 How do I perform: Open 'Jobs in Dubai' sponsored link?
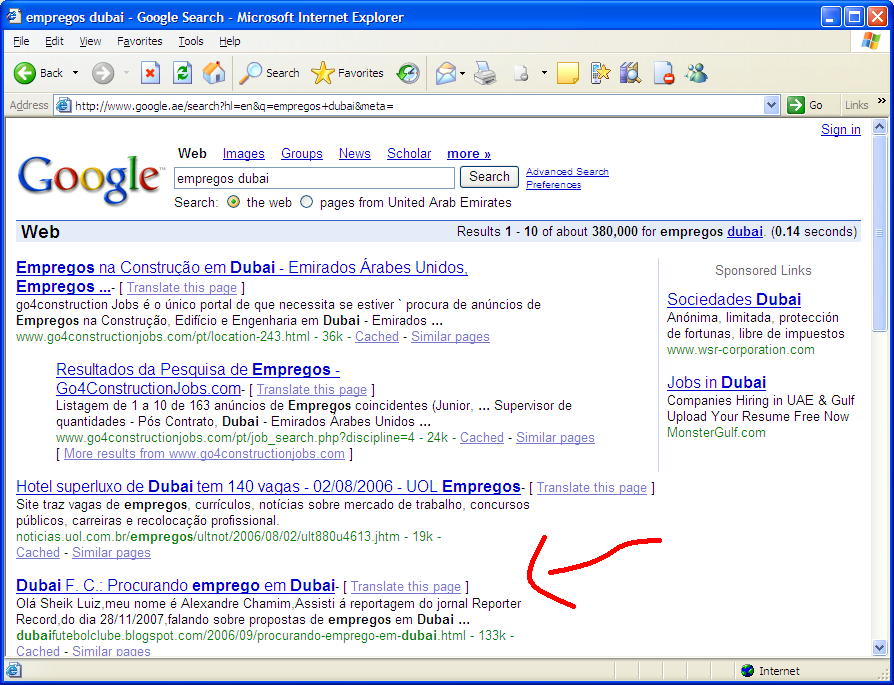point(716,382)
